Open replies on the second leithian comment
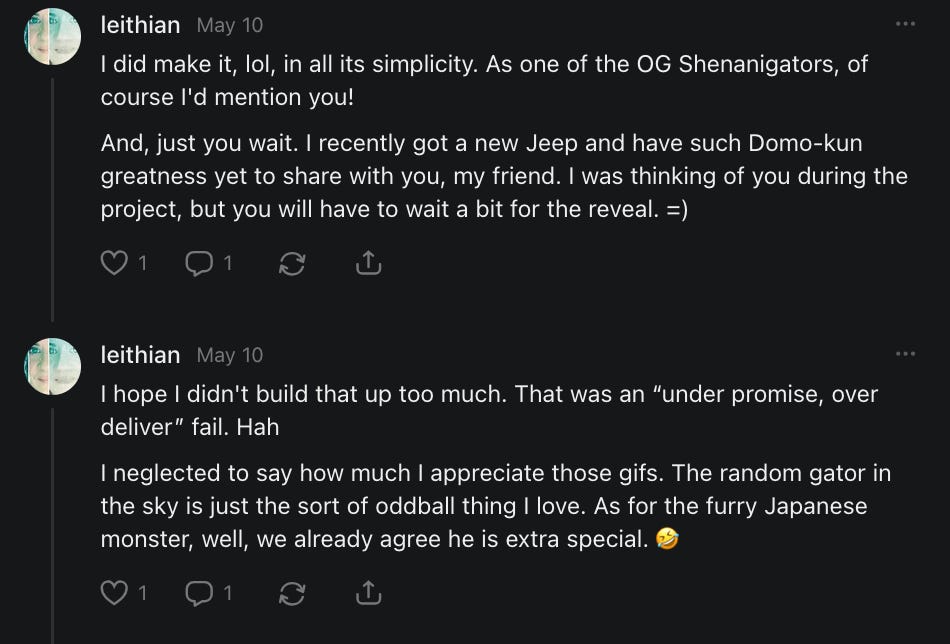 [x=200, y=593]
